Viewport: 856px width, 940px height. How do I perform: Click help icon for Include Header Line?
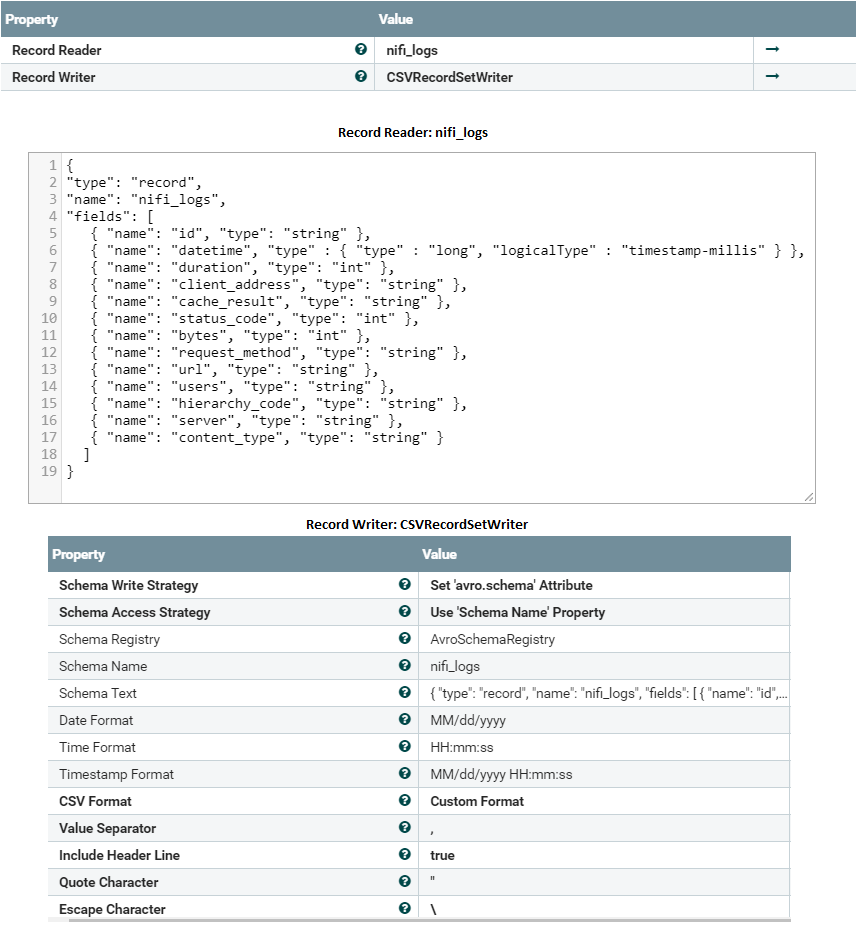click(405, 855)
